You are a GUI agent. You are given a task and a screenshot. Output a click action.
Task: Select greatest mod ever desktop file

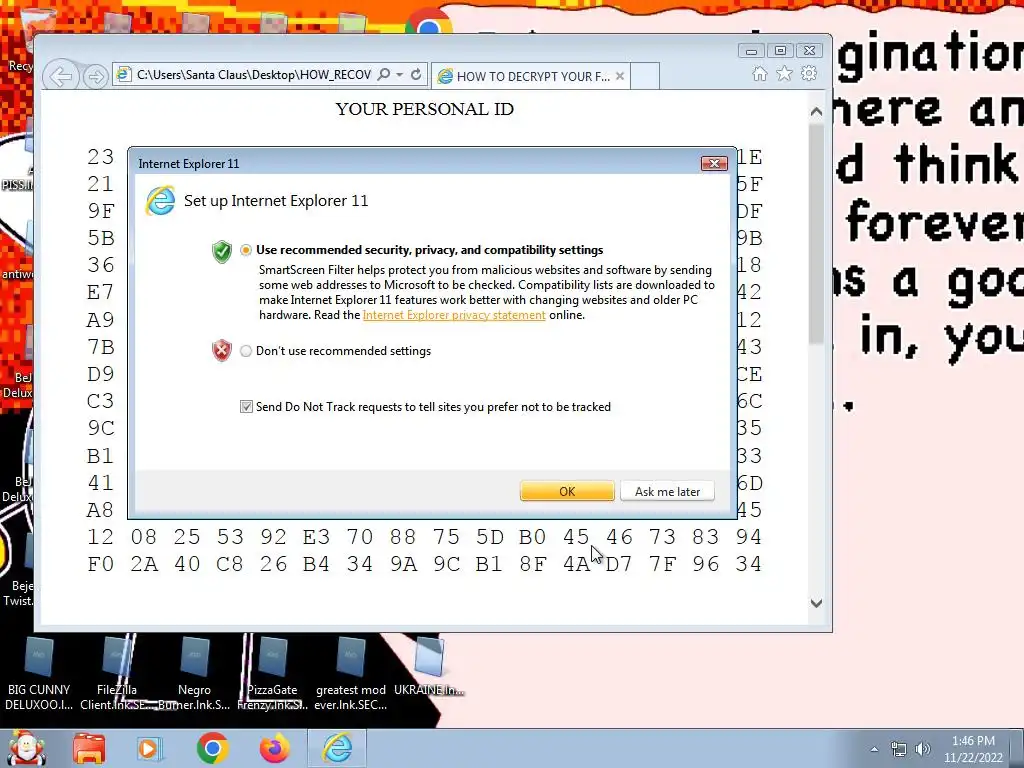[351, 675]
